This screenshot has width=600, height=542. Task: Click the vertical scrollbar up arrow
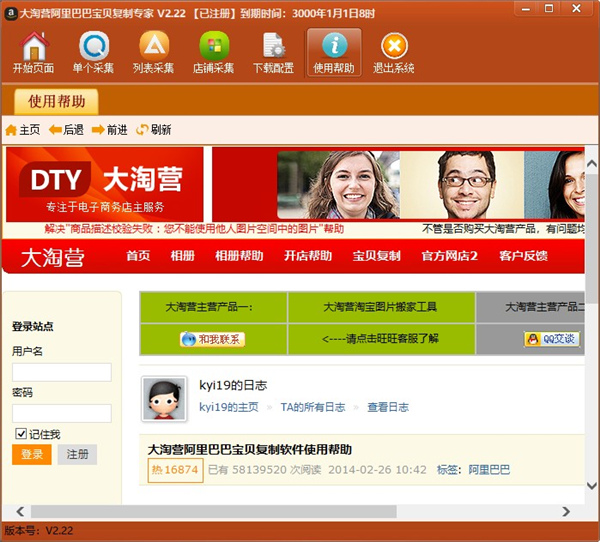coord(592,164)
